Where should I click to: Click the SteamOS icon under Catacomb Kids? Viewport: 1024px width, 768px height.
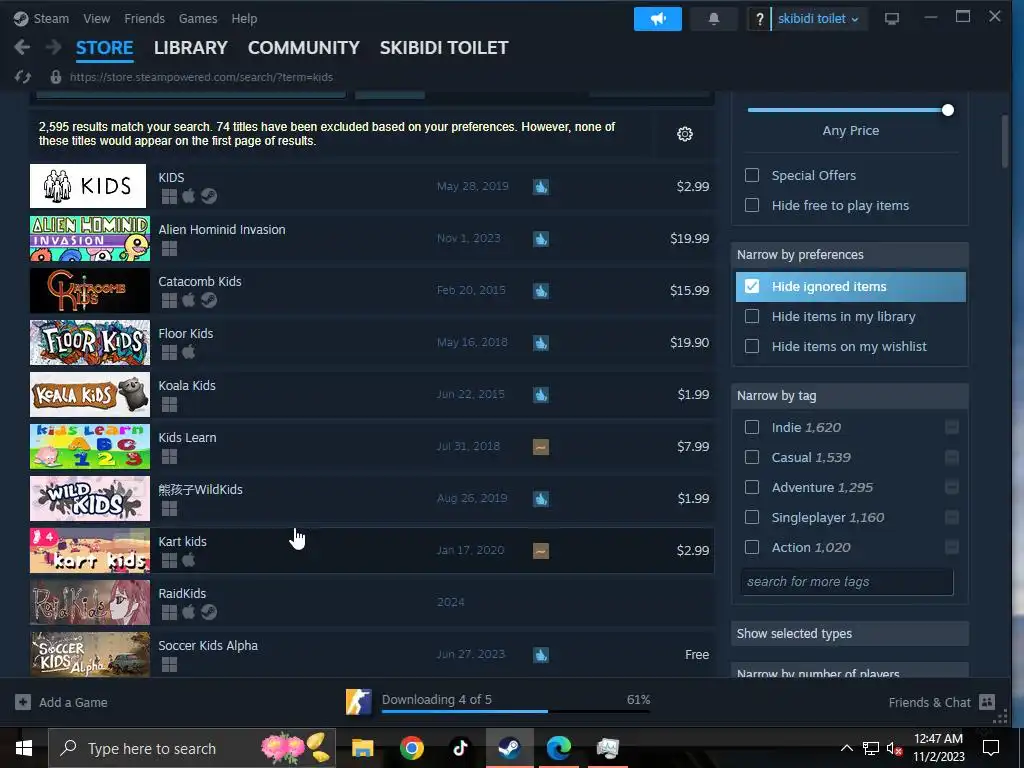coord(209,300)
